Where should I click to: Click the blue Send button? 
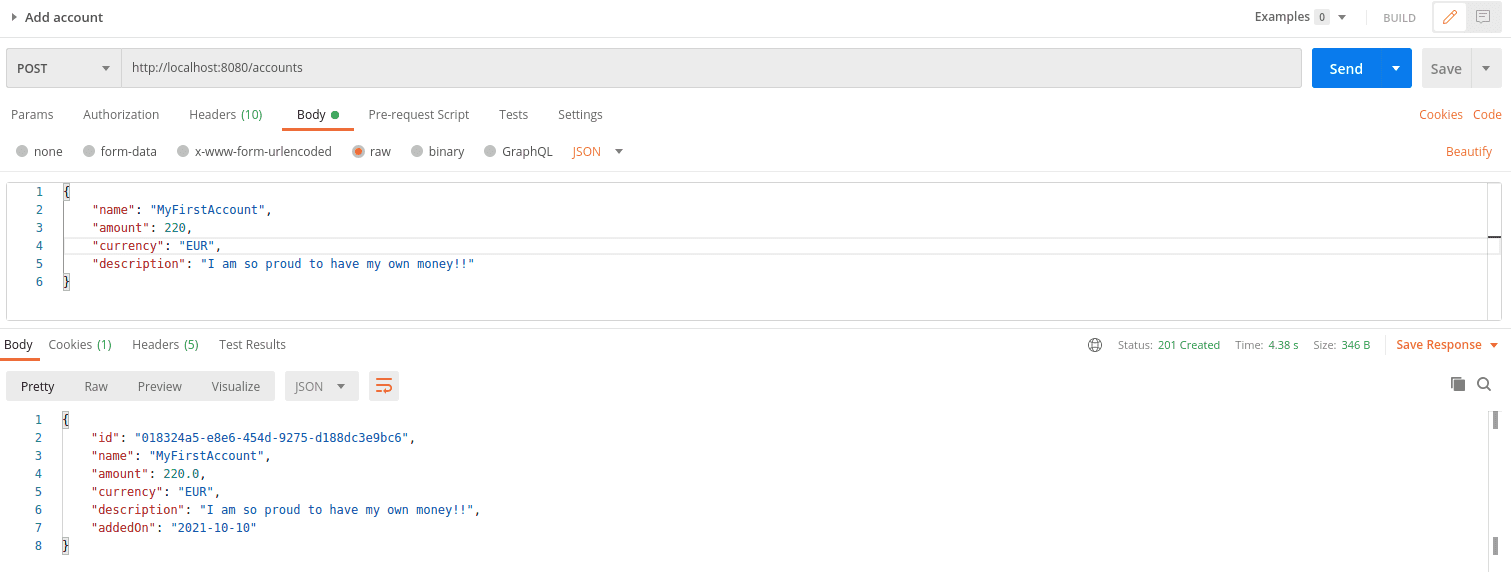click(1345, 69)
